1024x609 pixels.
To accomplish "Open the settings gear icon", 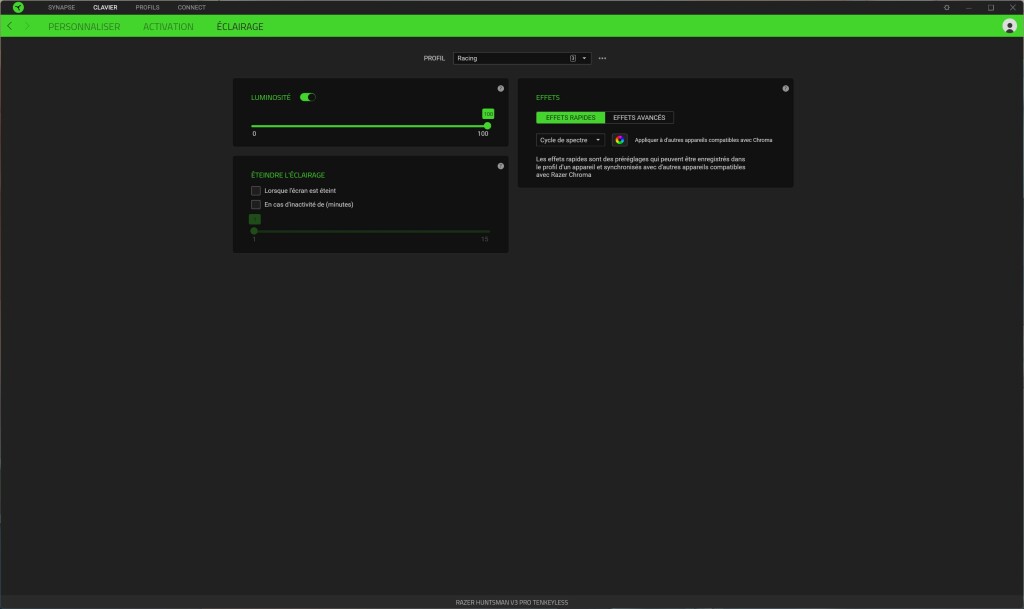I will tap(946, 8).
